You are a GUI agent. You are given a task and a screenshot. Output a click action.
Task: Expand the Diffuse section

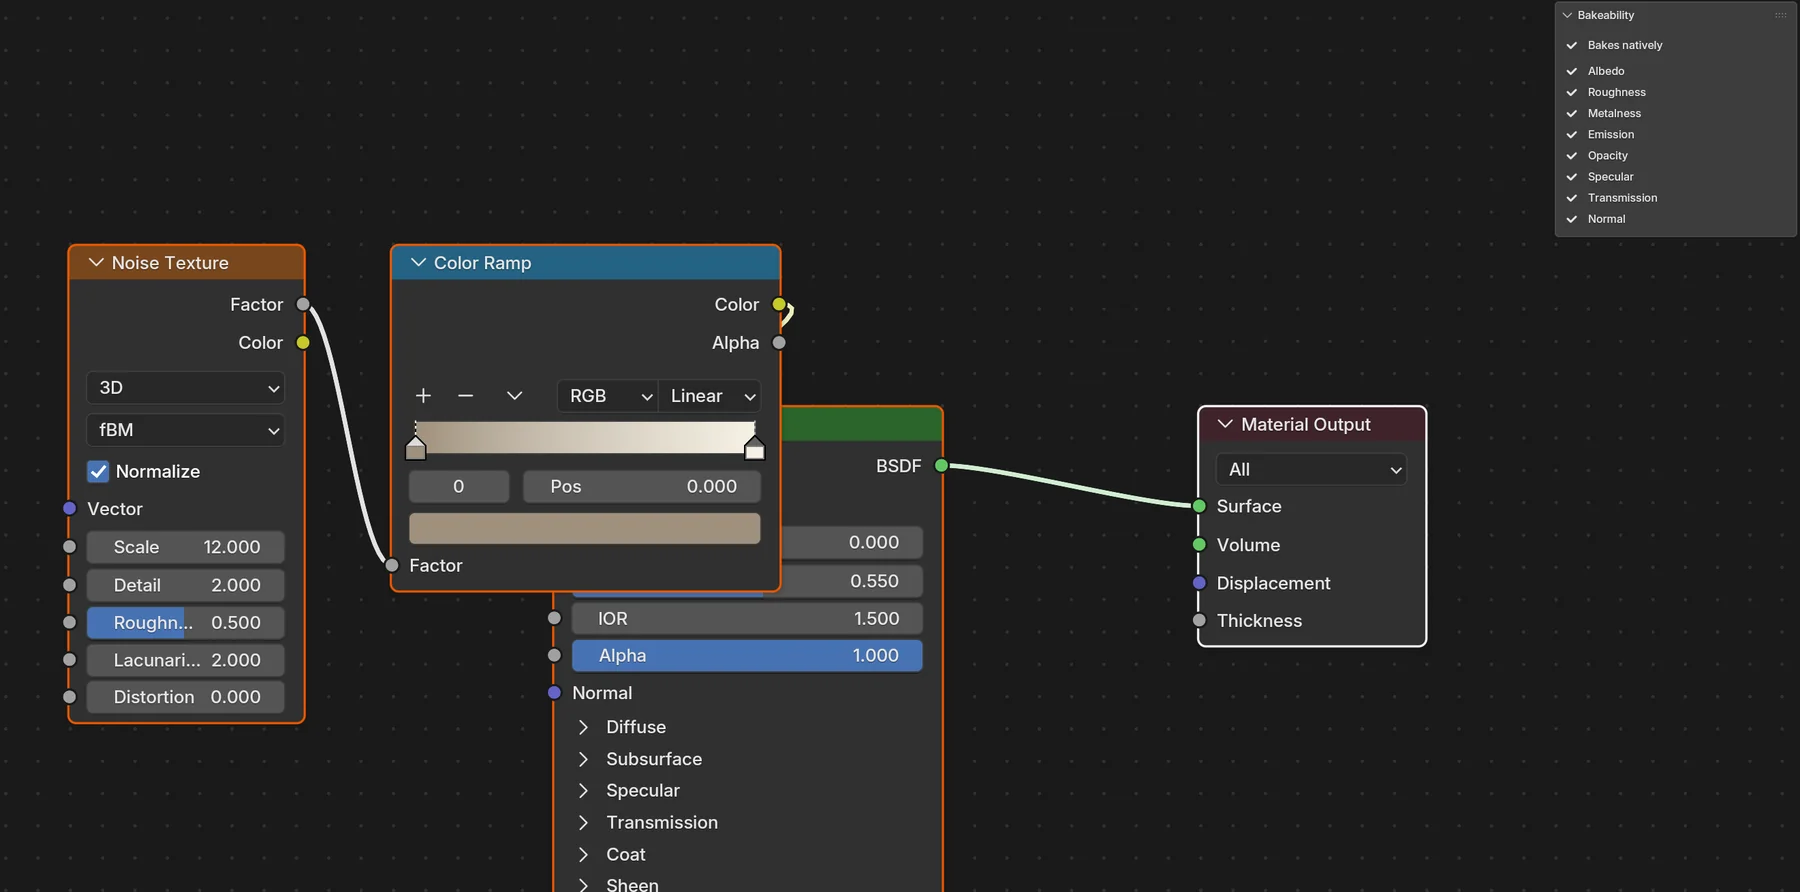pyautogui.click(x=584, y=727)
